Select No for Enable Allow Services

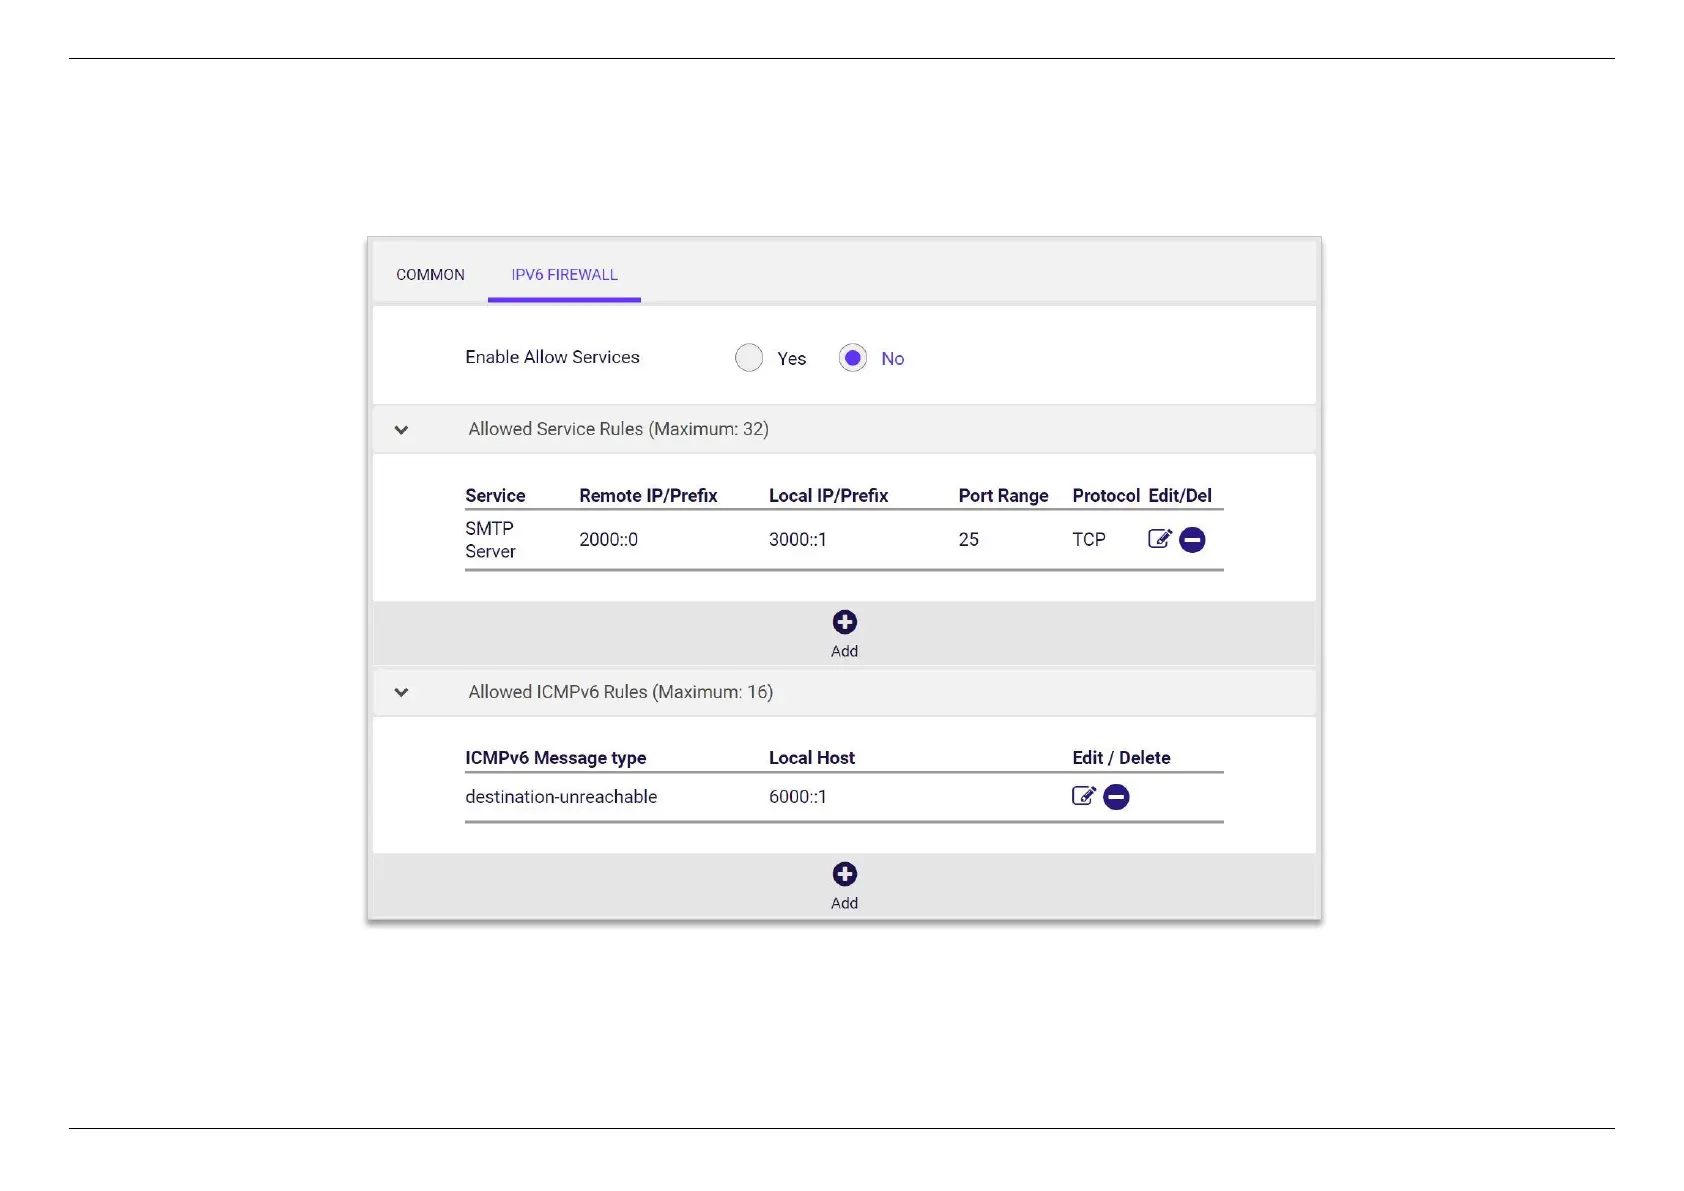click(853, 358)
